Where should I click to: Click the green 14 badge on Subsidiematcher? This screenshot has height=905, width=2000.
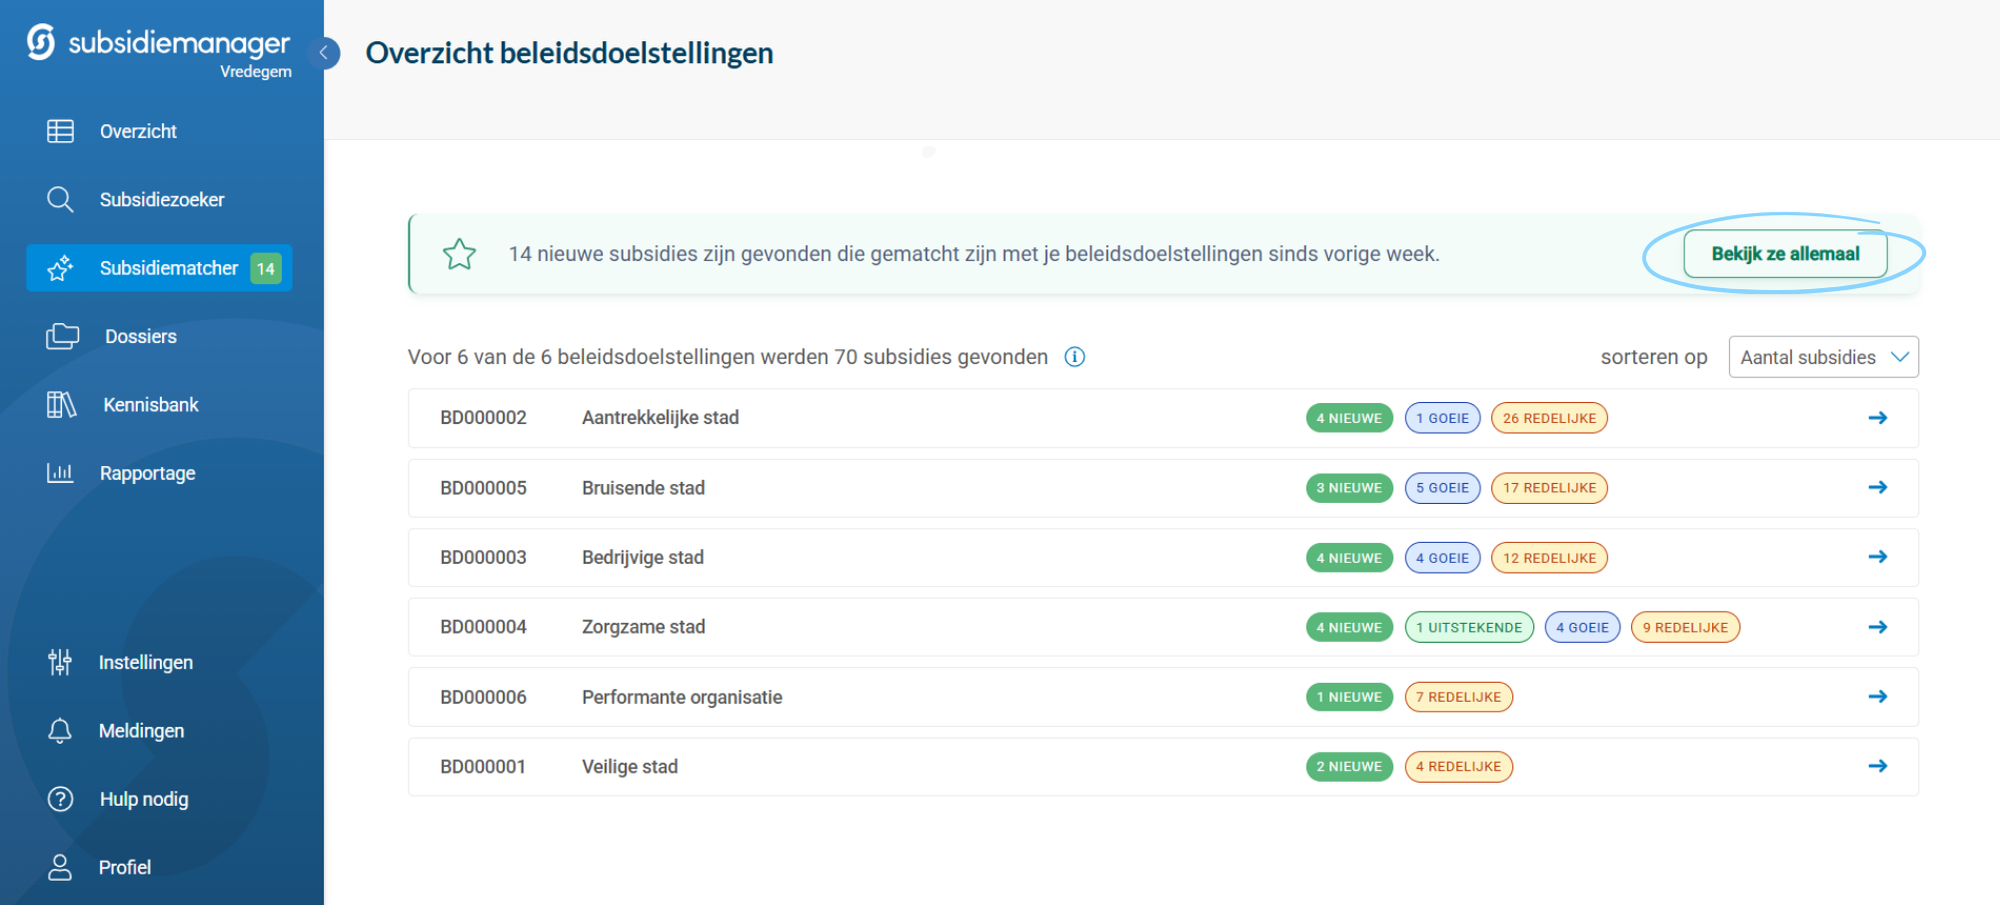click(266, 268)
